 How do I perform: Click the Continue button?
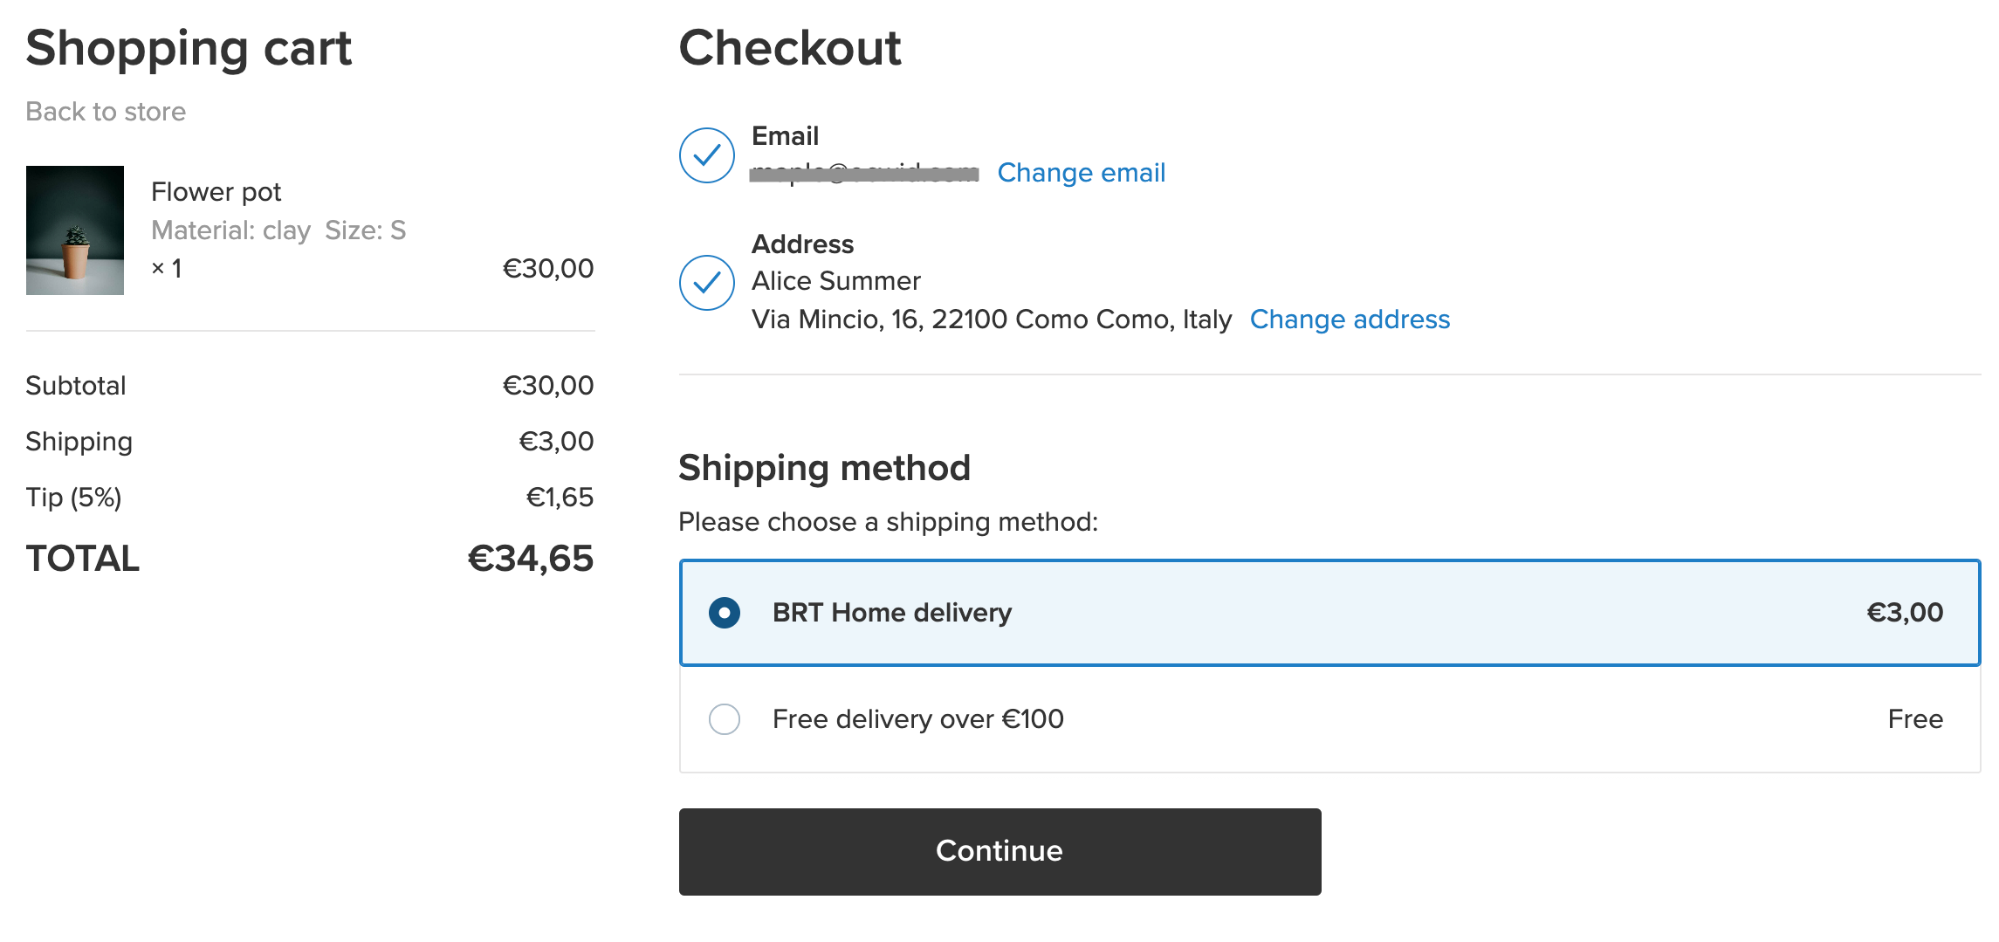(x=1000, y=851)
